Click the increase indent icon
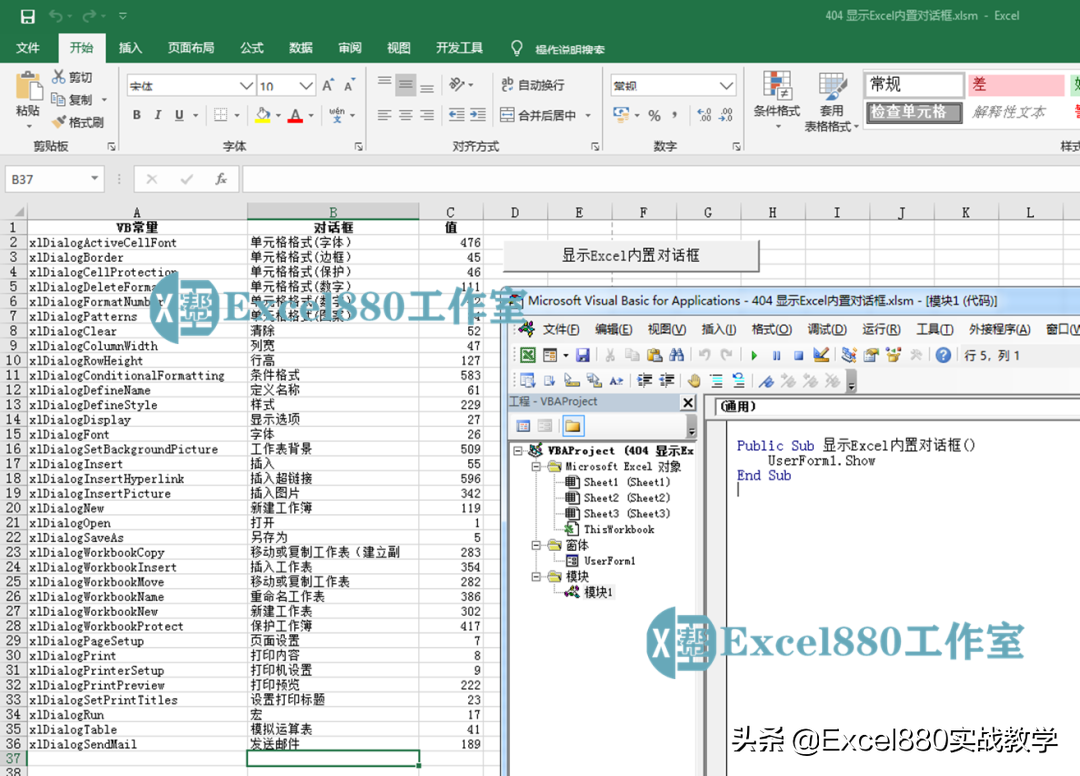The height and width of the screenshot is (776, 1080). point(478,115)
